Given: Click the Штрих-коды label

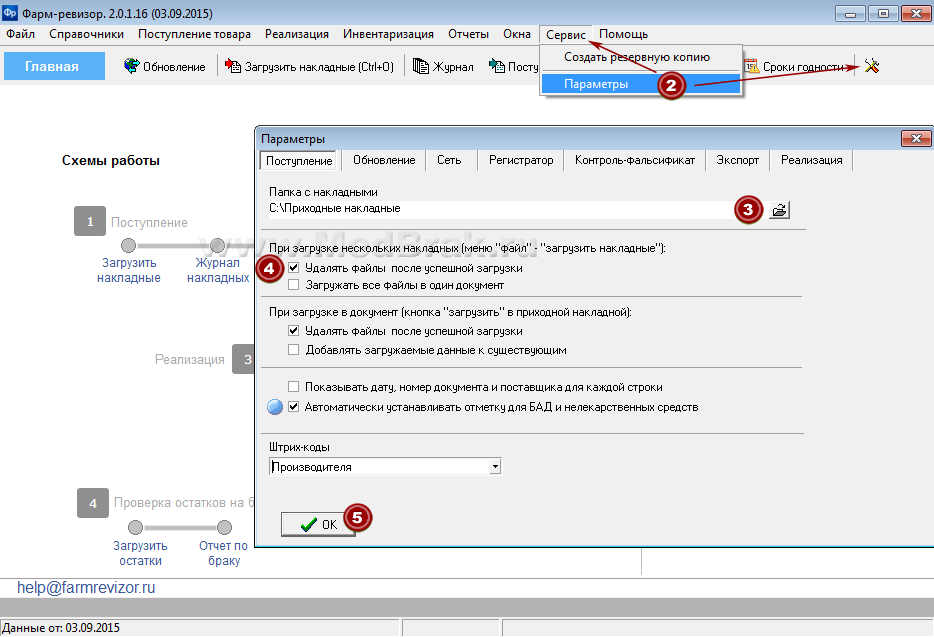Looking at the screenshot, I should click(x=299, y=447).
